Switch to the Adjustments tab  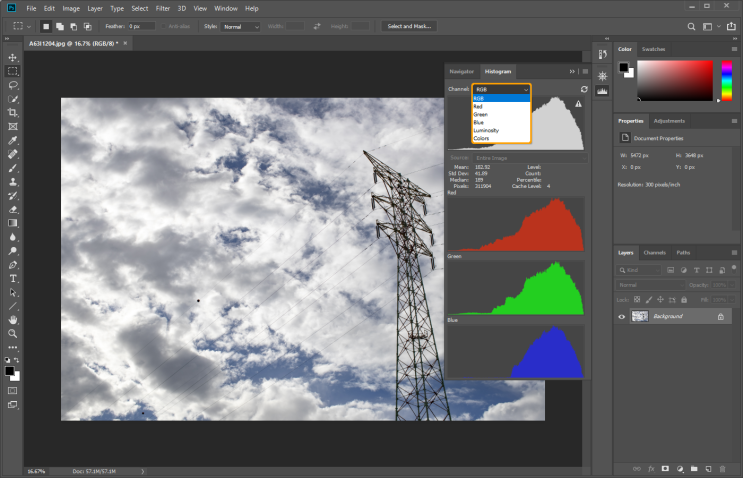(x=669, y=121)
